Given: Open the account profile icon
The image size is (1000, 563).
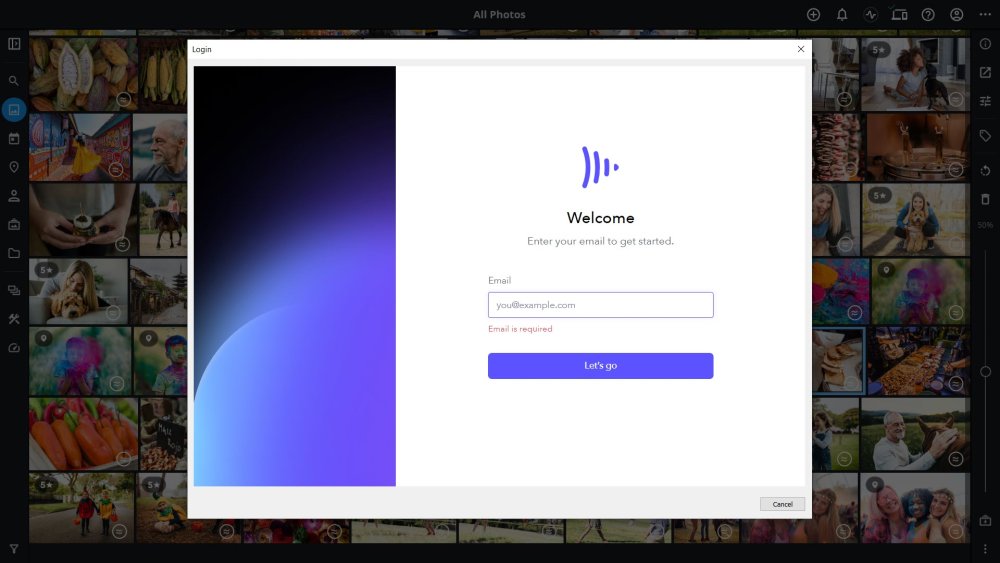Looking at the screenshot, I should pyautogui.click(x=957, y=15).
